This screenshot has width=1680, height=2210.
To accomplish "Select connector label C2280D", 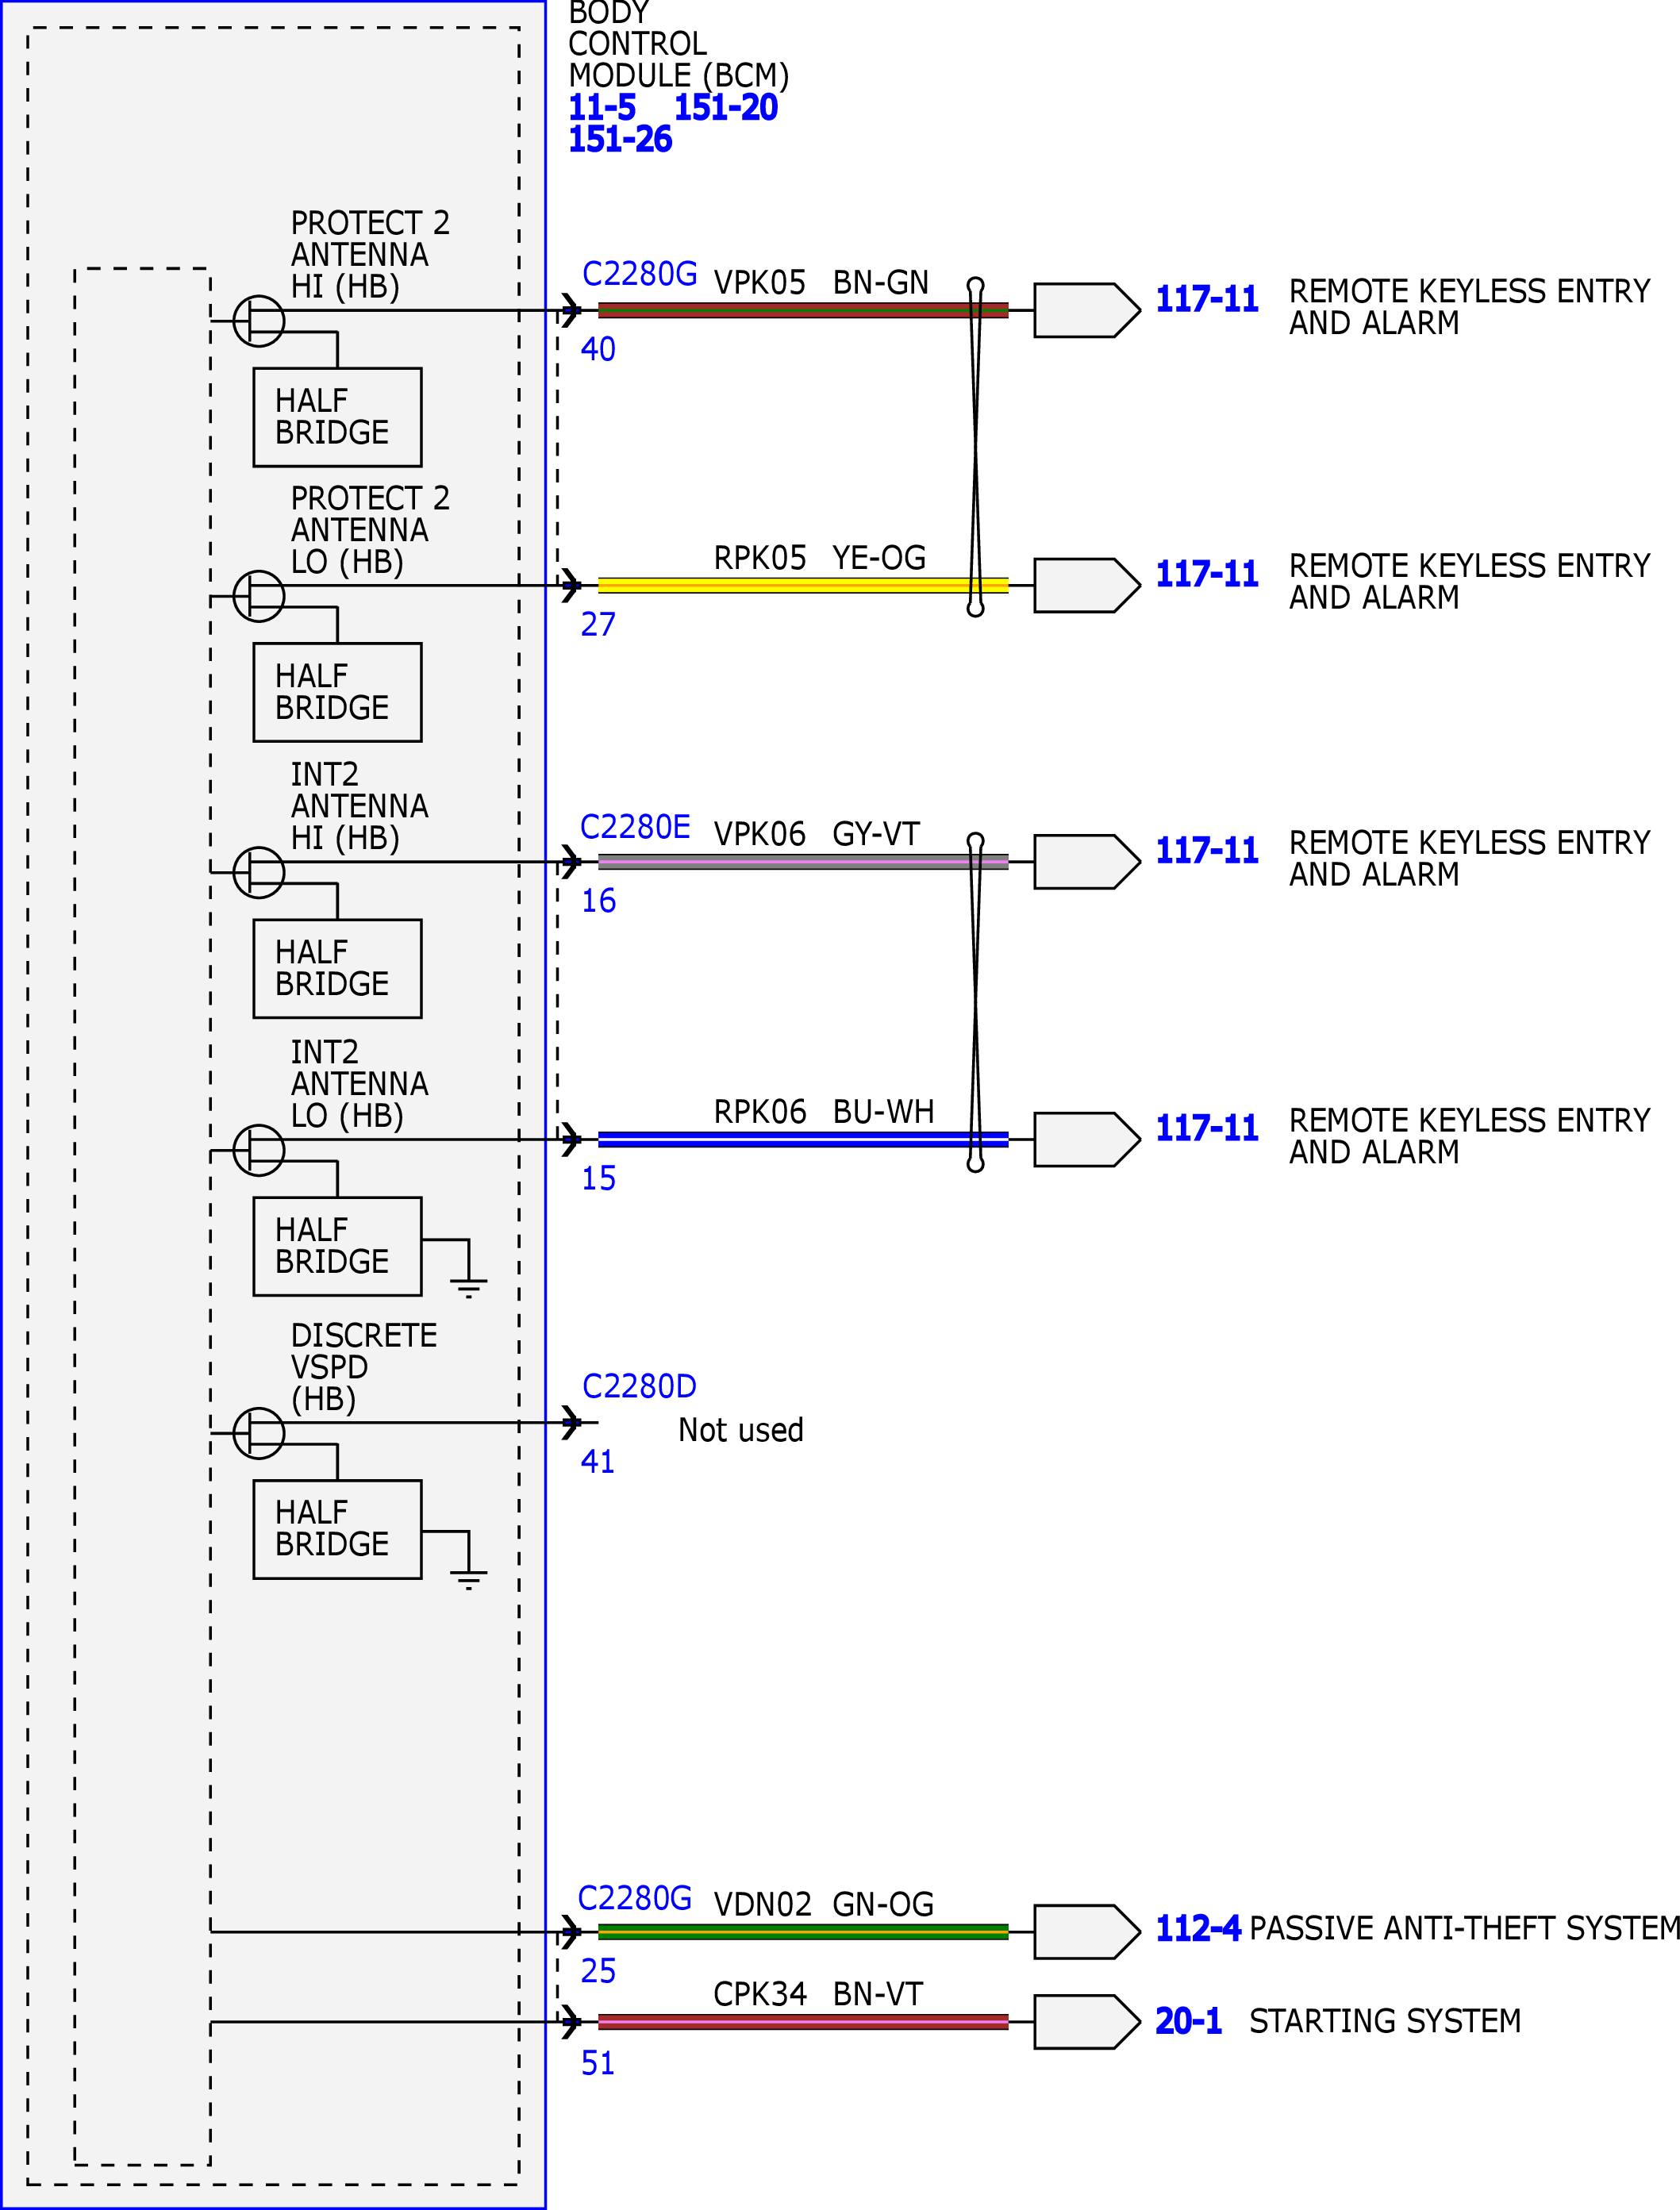I will 639,1386.
